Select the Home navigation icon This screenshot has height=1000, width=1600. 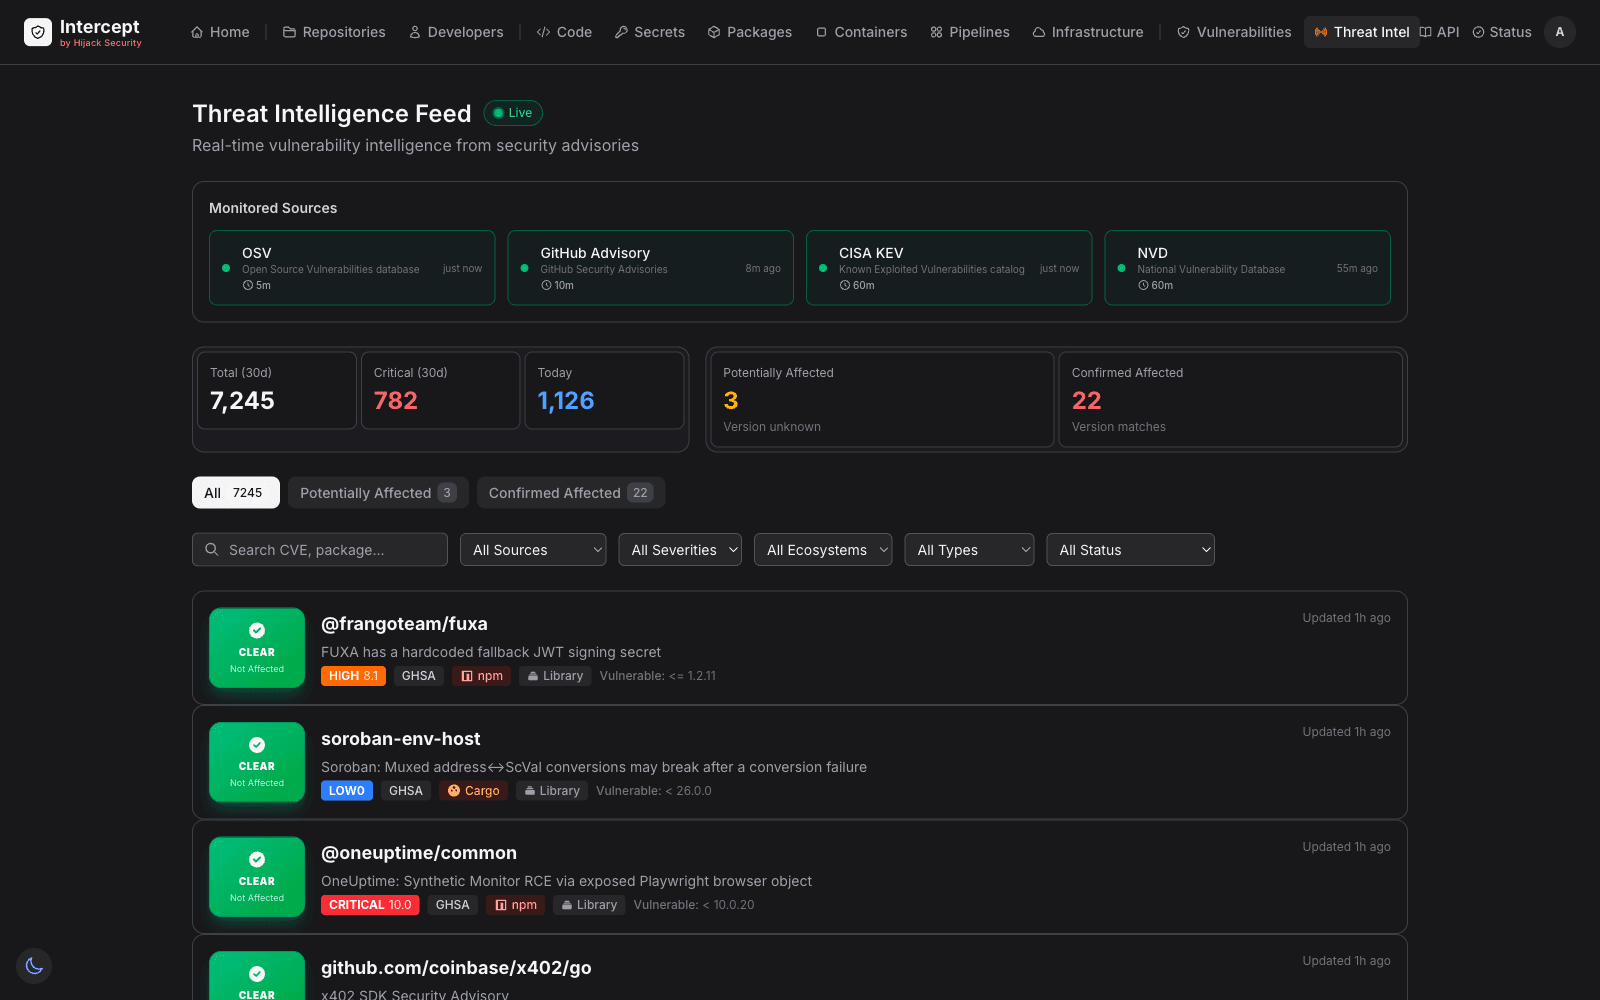pos(196,31)
